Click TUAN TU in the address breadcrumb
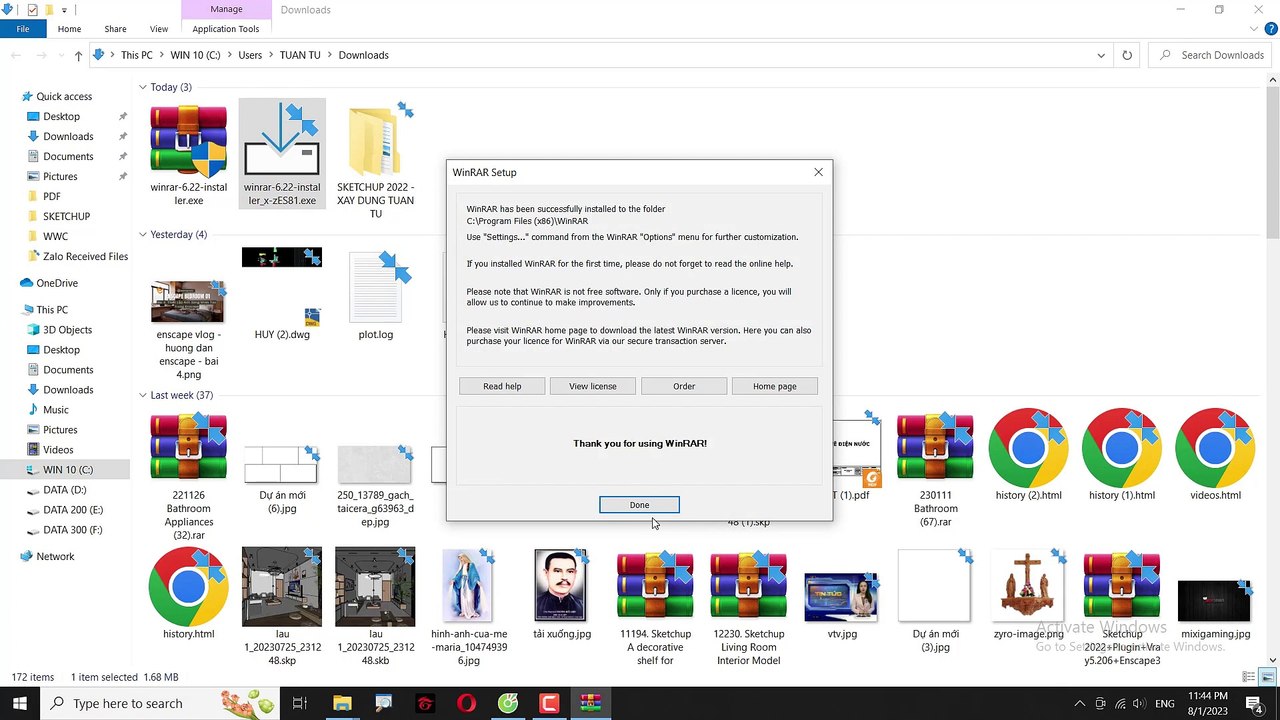The width and height of the screenshot is (1280, 720). click(300, 55)
